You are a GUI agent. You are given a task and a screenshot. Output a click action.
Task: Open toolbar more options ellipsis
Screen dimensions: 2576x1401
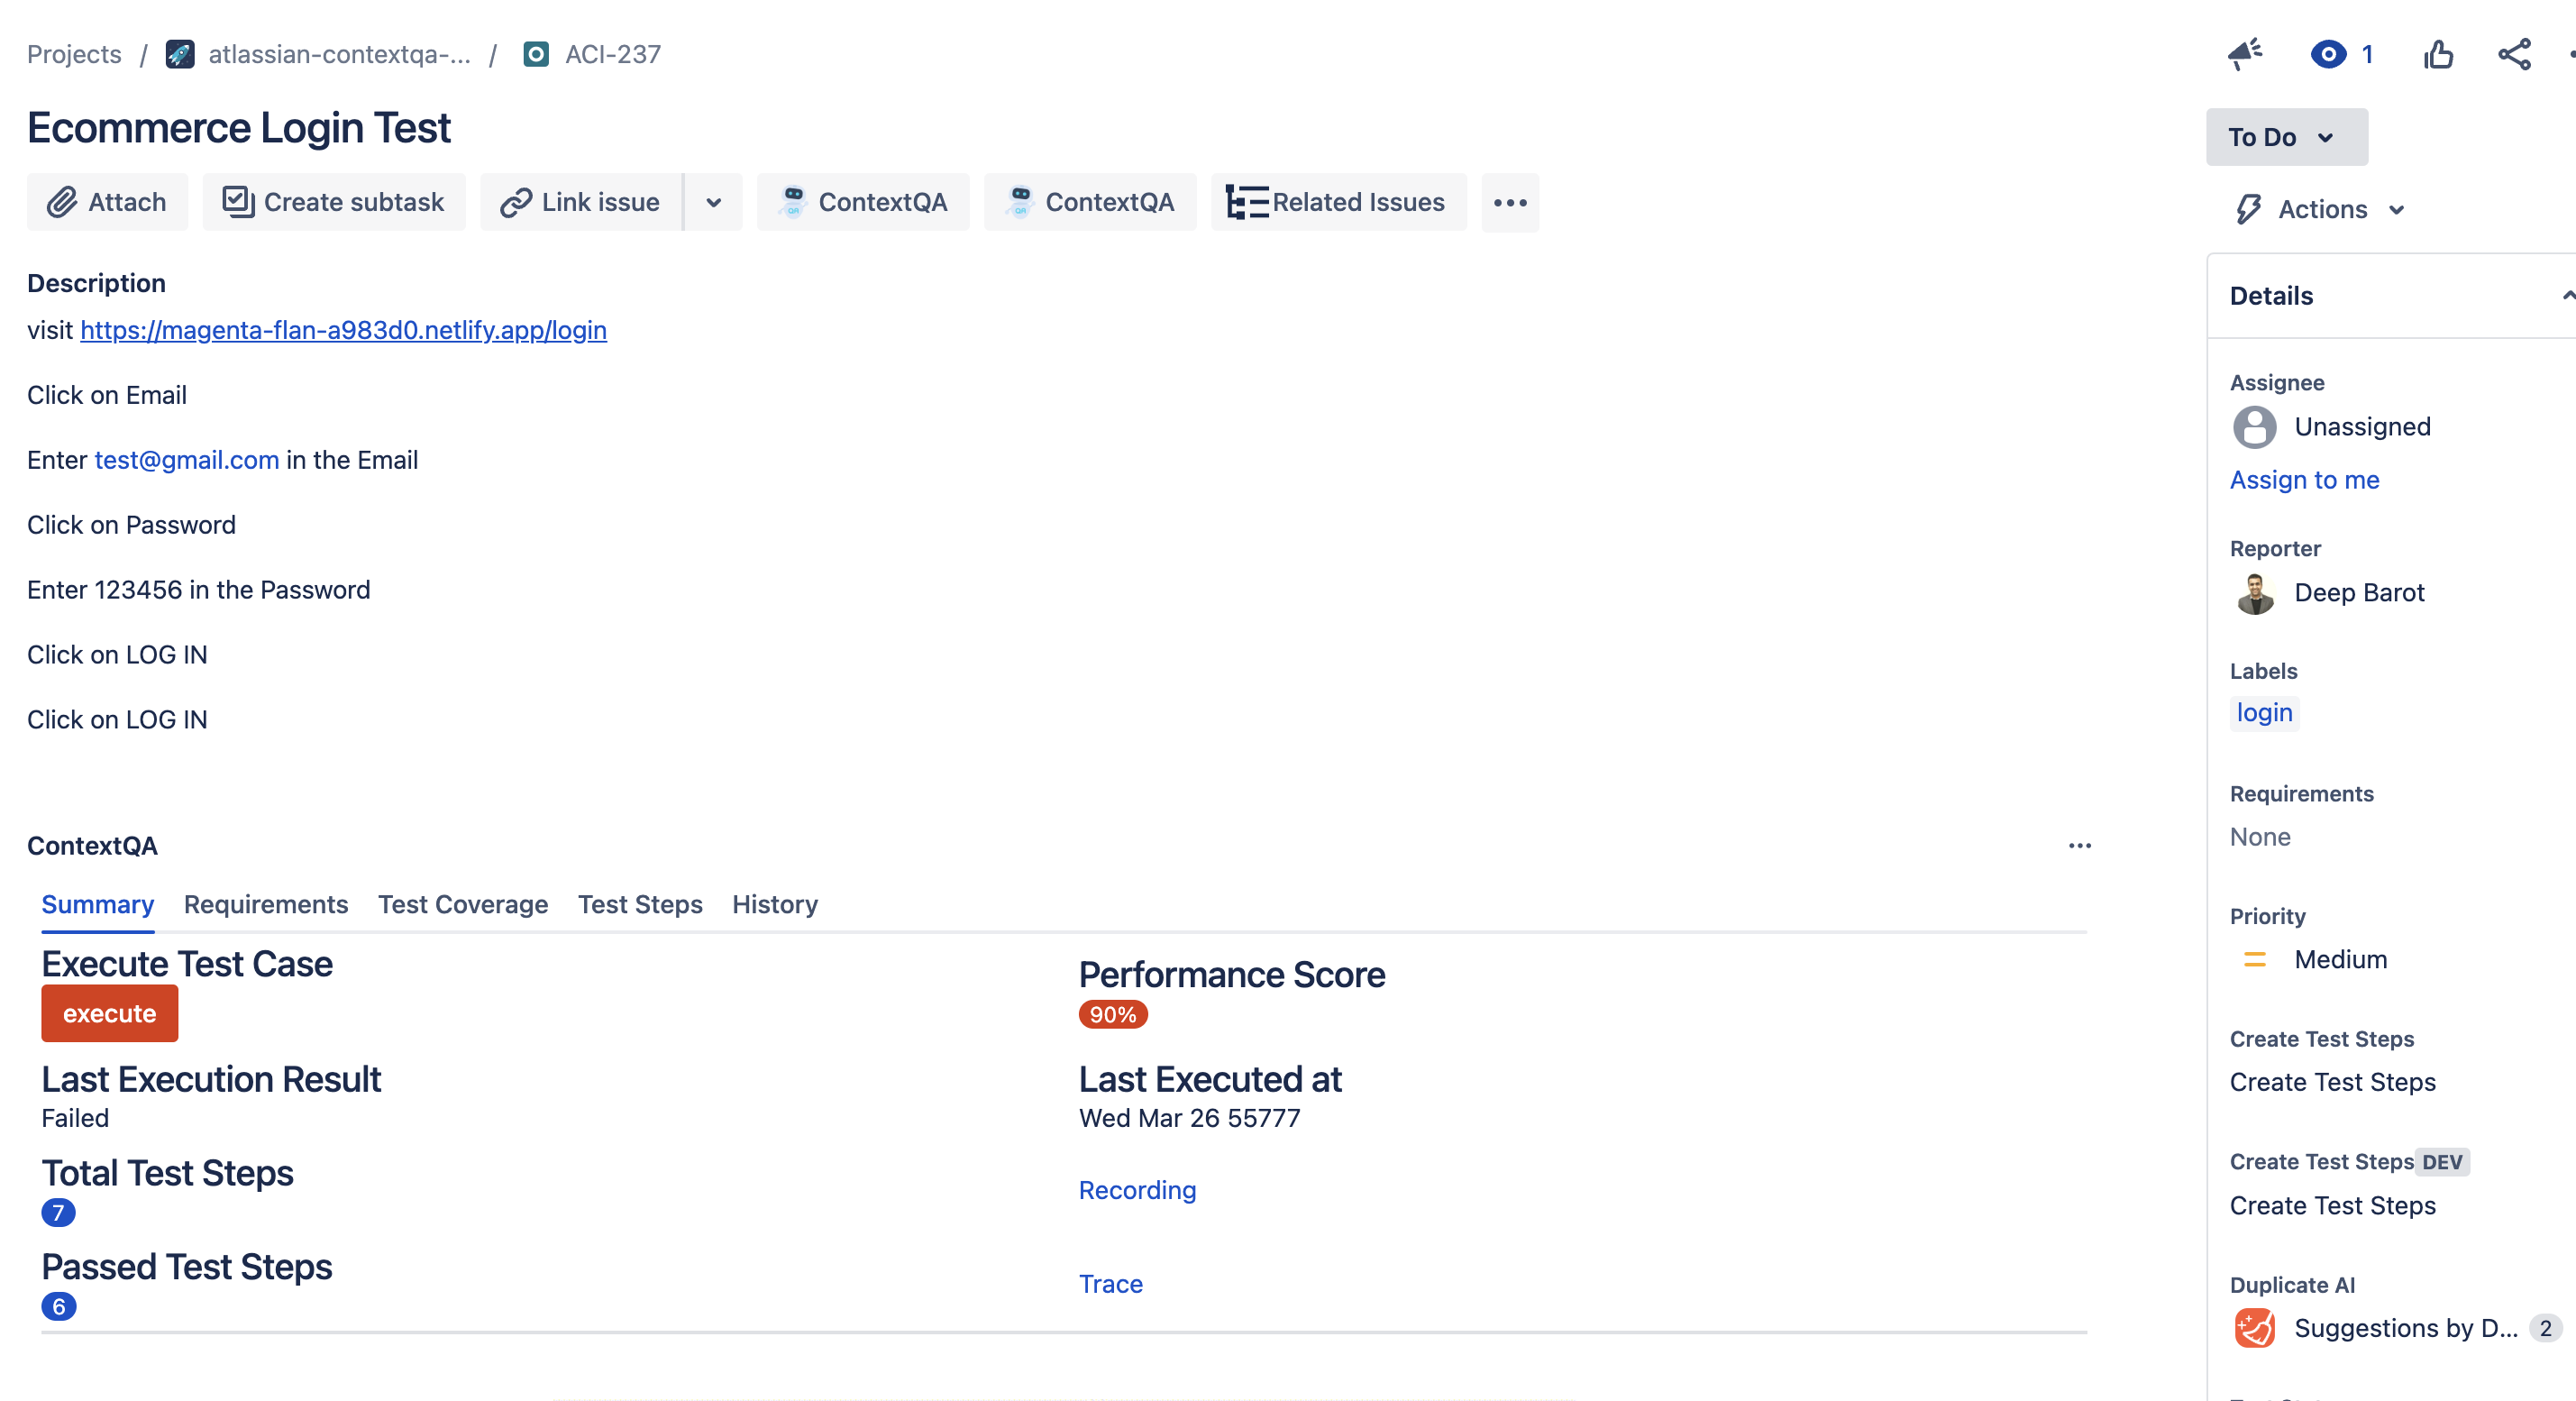[x=1509, y=203]
